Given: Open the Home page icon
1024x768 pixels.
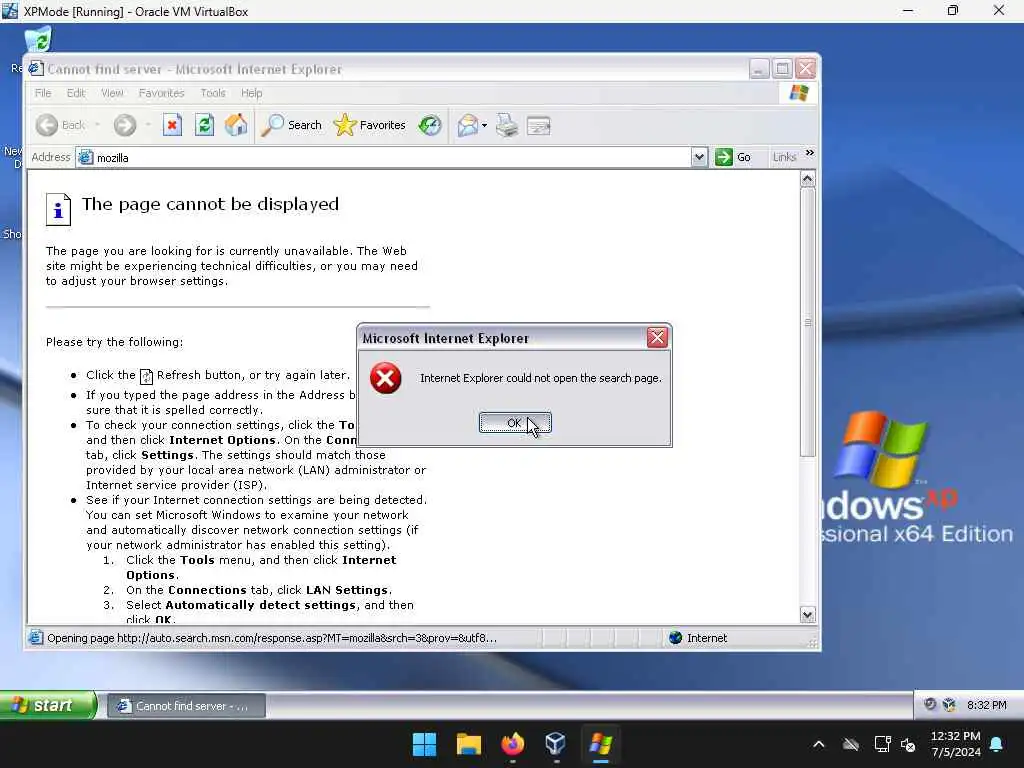Looking at the screenshot, I should click(x=236, y=125).
